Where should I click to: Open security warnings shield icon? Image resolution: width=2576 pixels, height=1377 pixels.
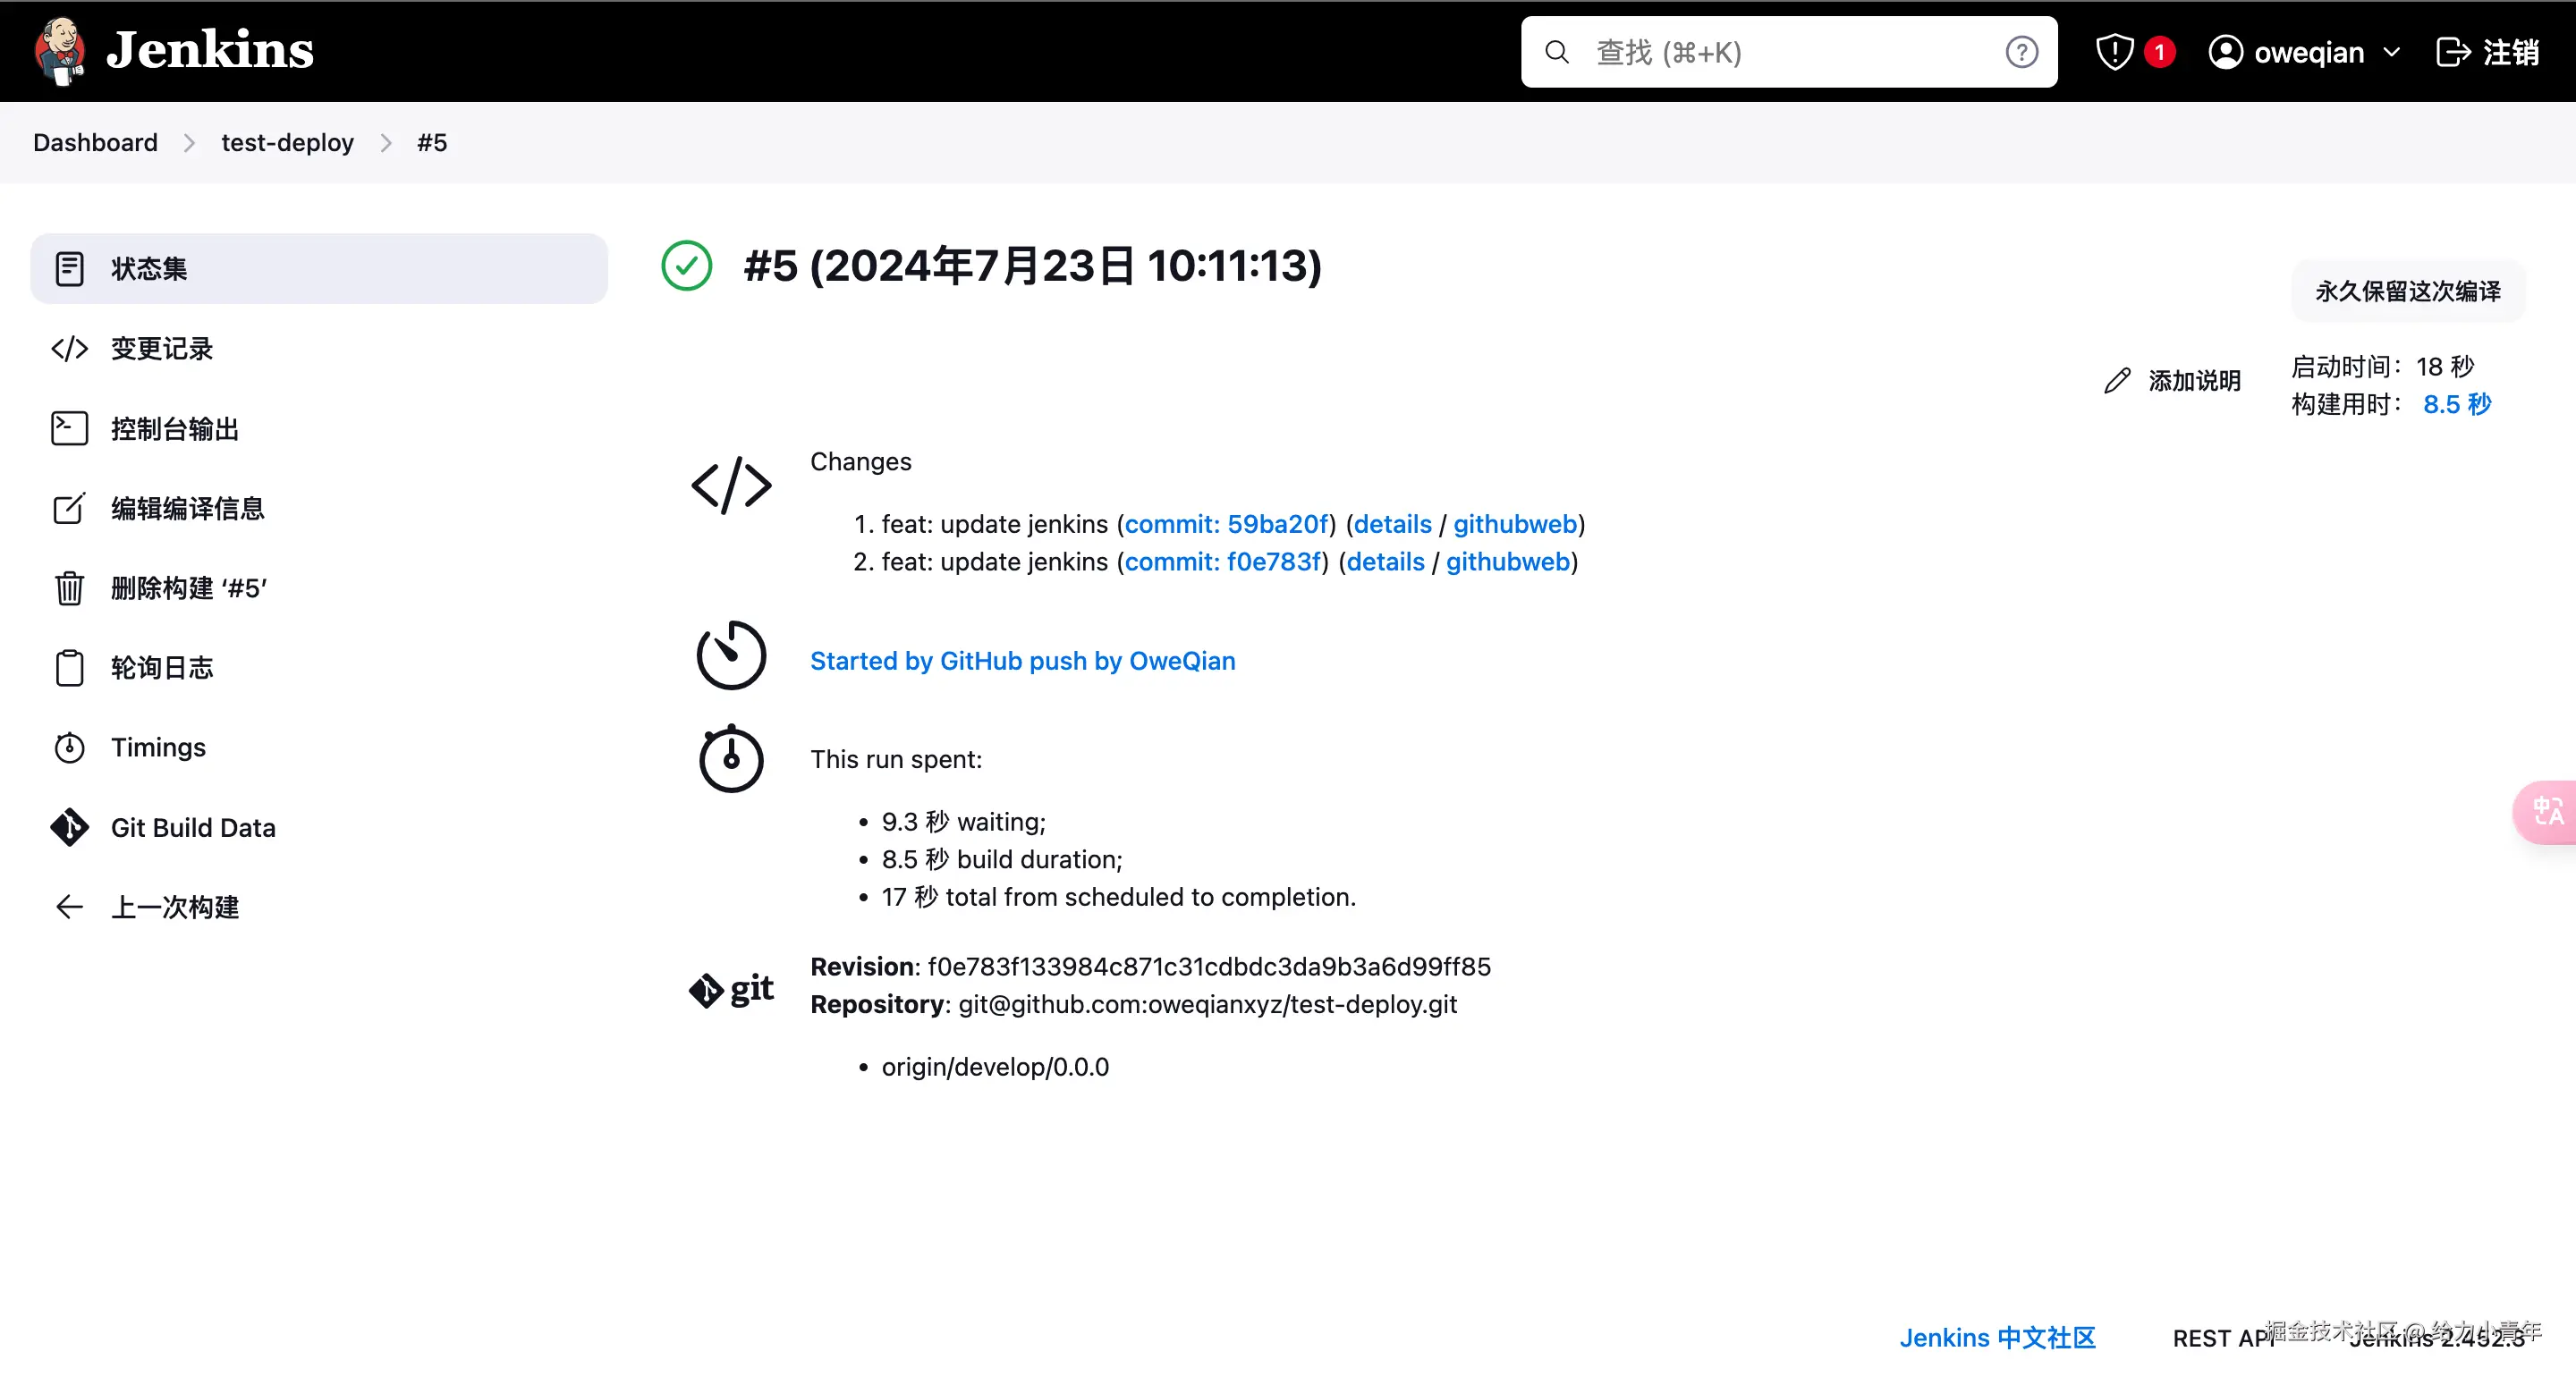coord(2114,52)
